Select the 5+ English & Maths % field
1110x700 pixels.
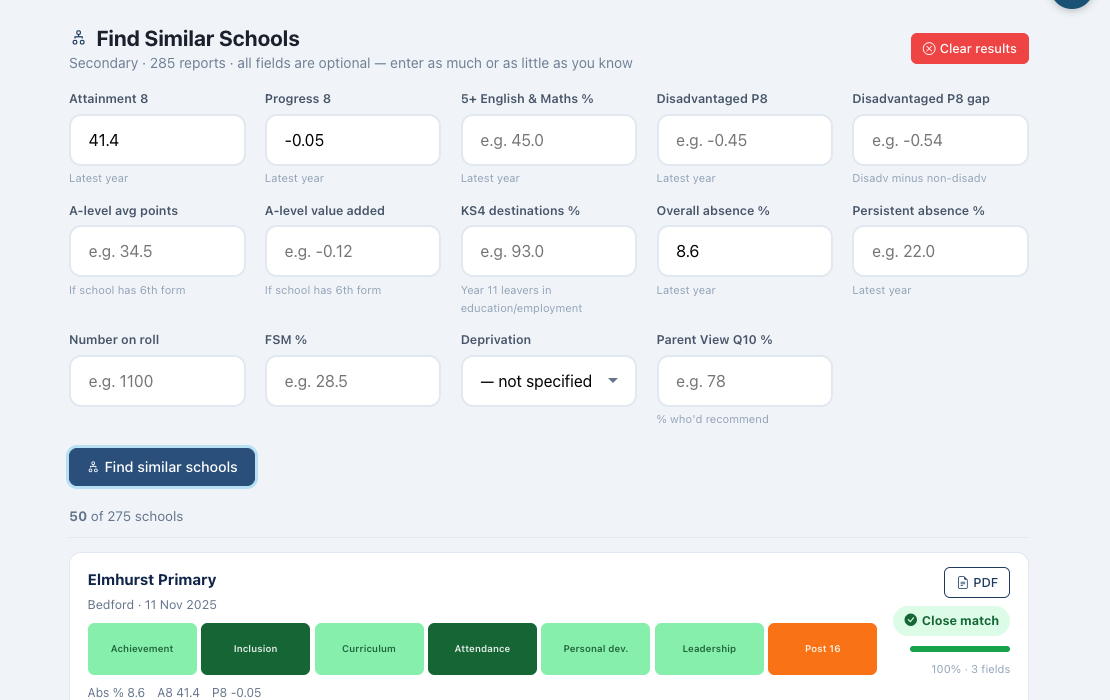tap(549, 140)
